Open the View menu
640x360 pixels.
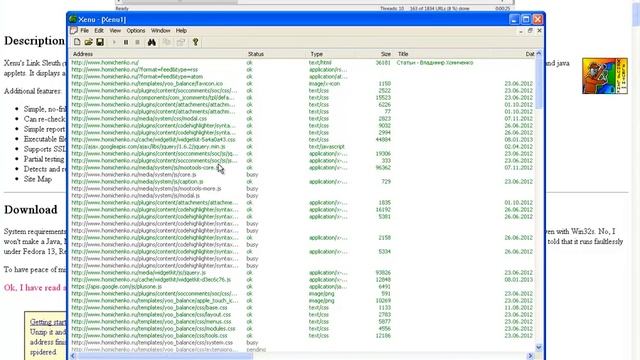(x=115, y=31)
